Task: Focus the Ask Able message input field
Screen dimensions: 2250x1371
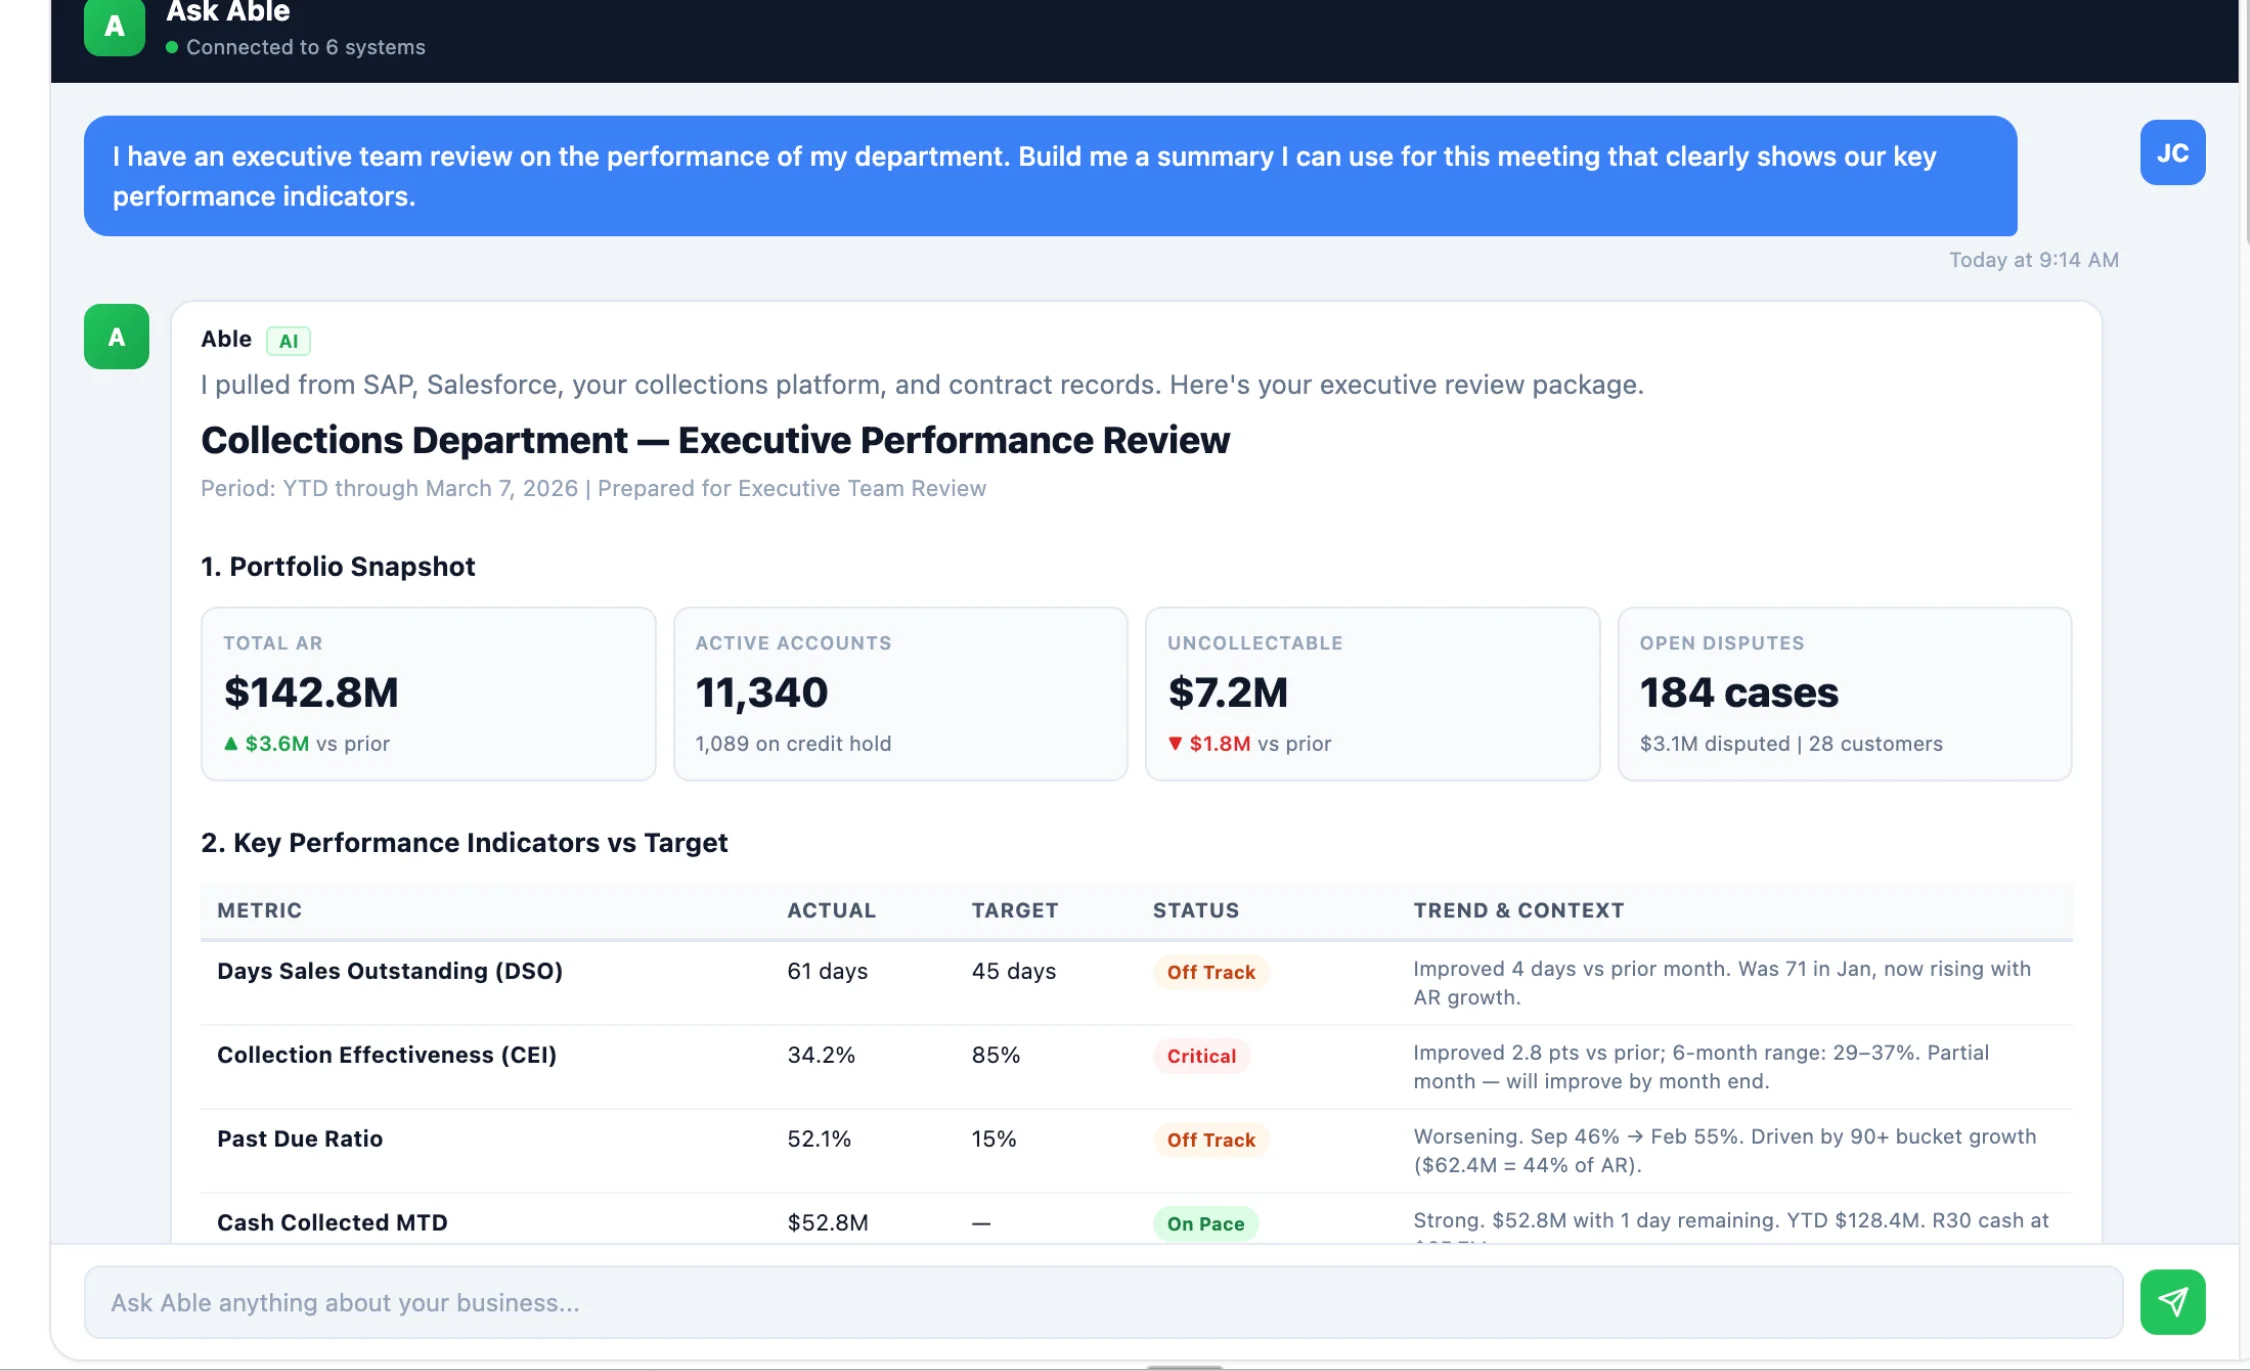Action: (x=1103, y=1301)
